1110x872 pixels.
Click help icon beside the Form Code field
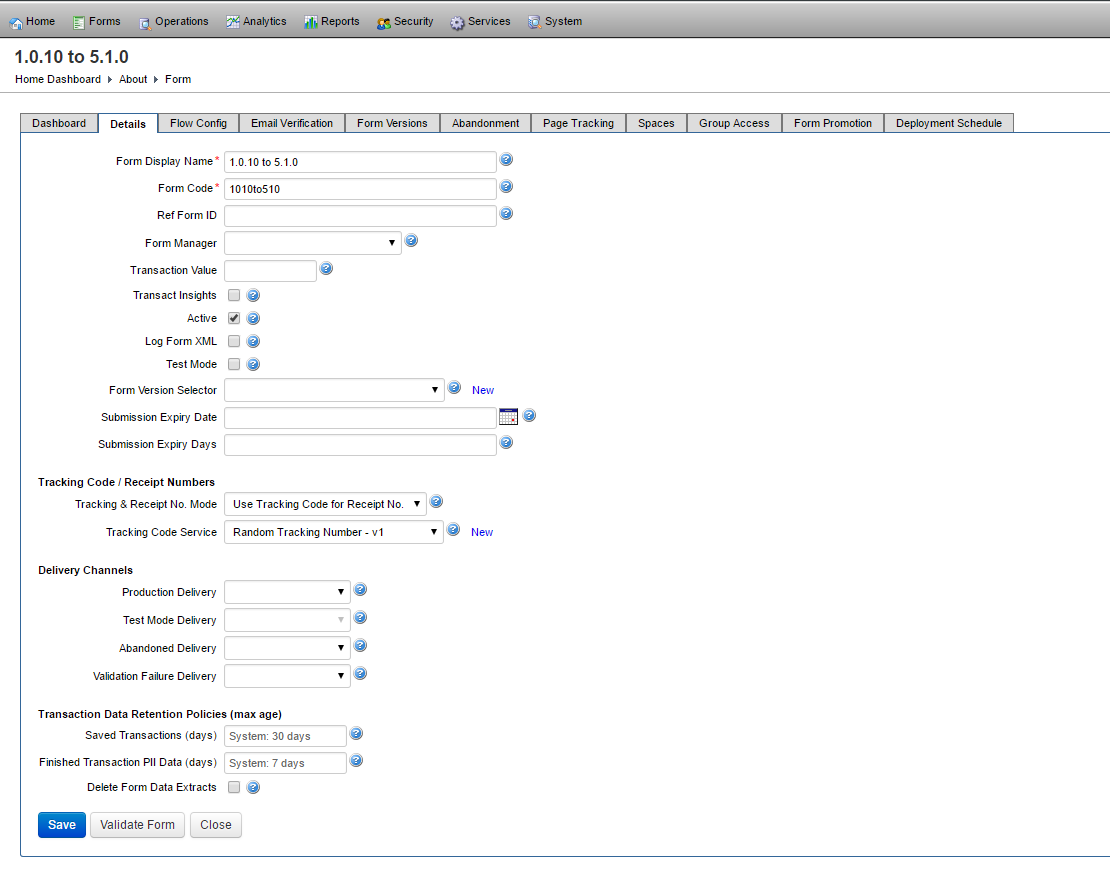click(506, 186)
